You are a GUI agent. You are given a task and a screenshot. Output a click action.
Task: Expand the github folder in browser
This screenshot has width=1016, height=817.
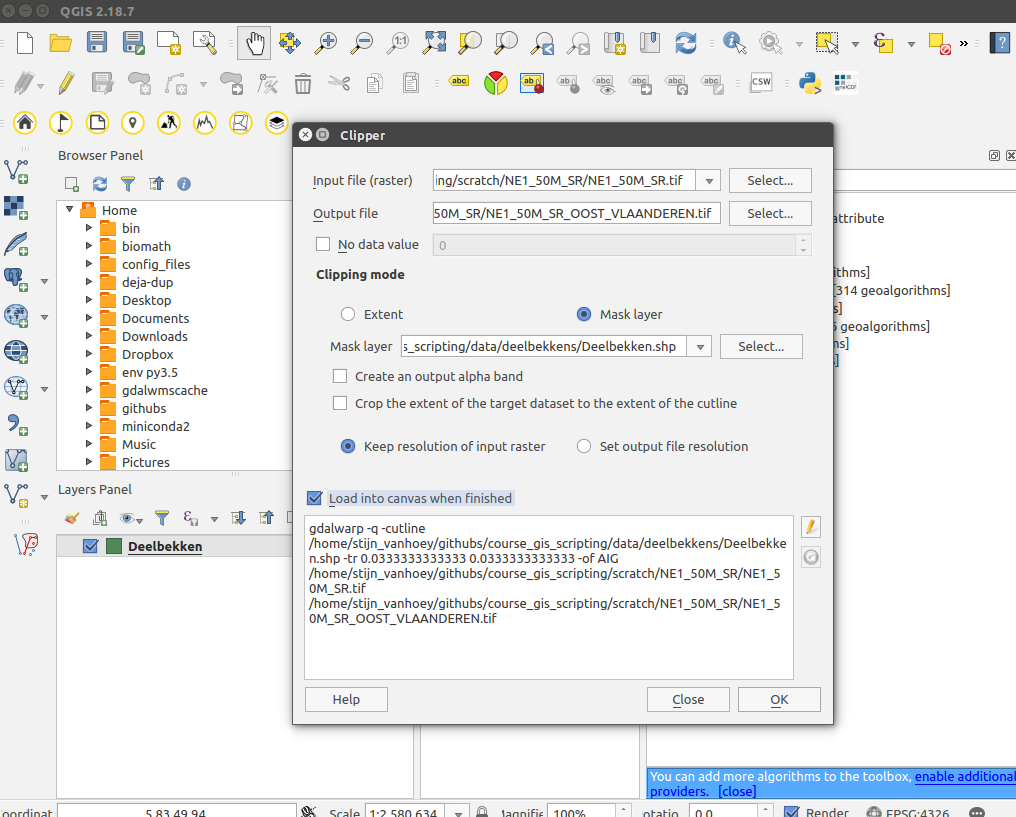[89, 408]
